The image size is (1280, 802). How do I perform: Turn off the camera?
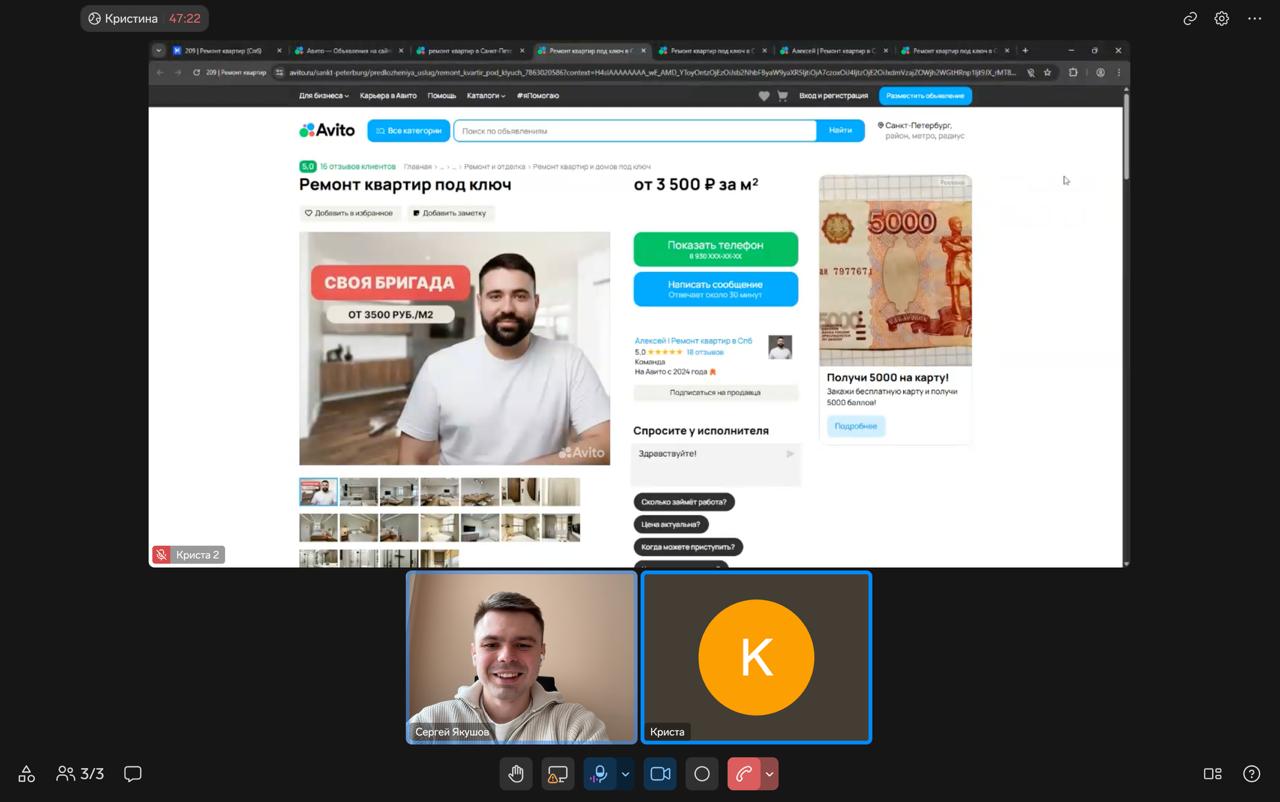[x=660, y=774]
